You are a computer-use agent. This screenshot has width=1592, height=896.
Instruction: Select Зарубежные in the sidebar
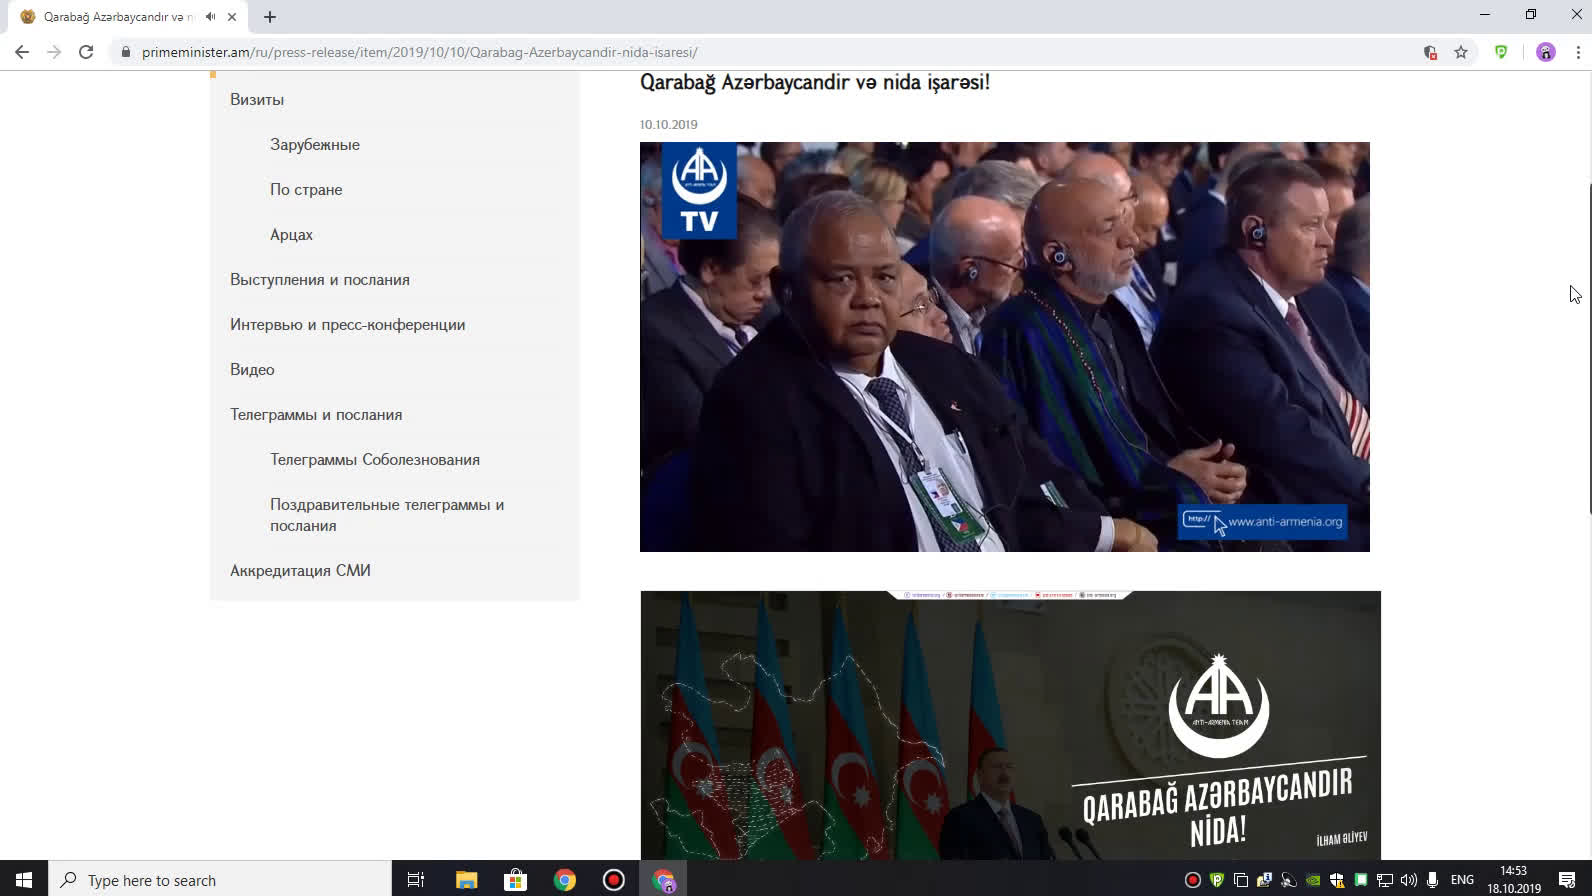click(x=314, y=144)
